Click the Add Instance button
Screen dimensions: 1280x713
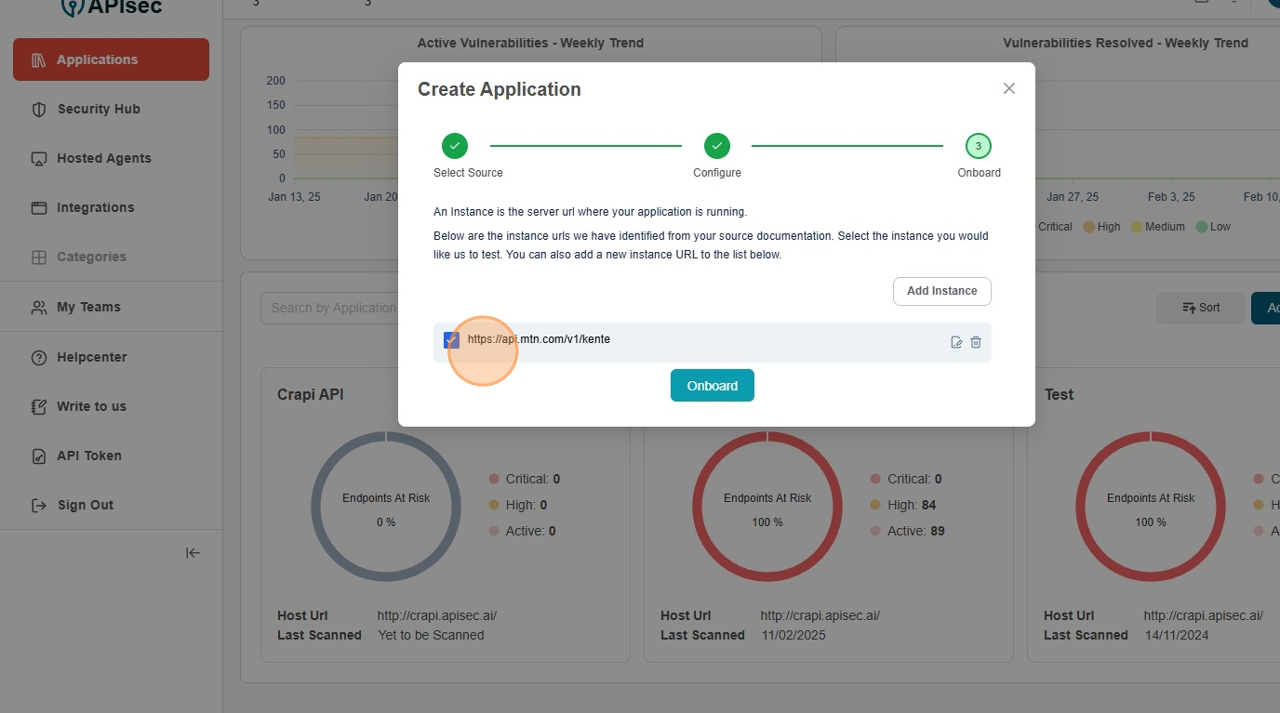tap(941, 291)
